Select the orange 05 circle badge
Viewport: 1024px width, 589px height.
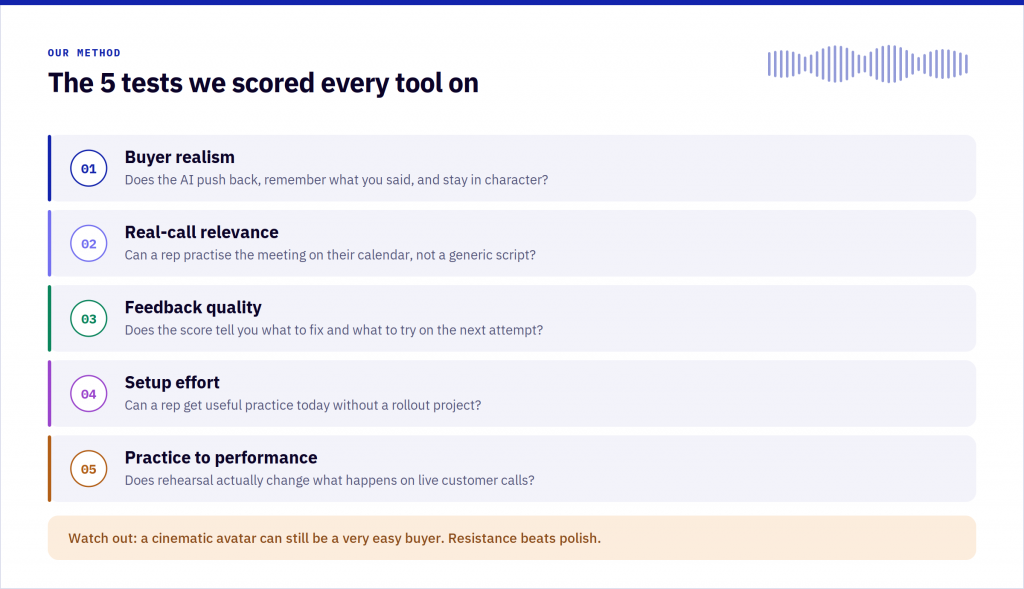click(x=89, y=469)
